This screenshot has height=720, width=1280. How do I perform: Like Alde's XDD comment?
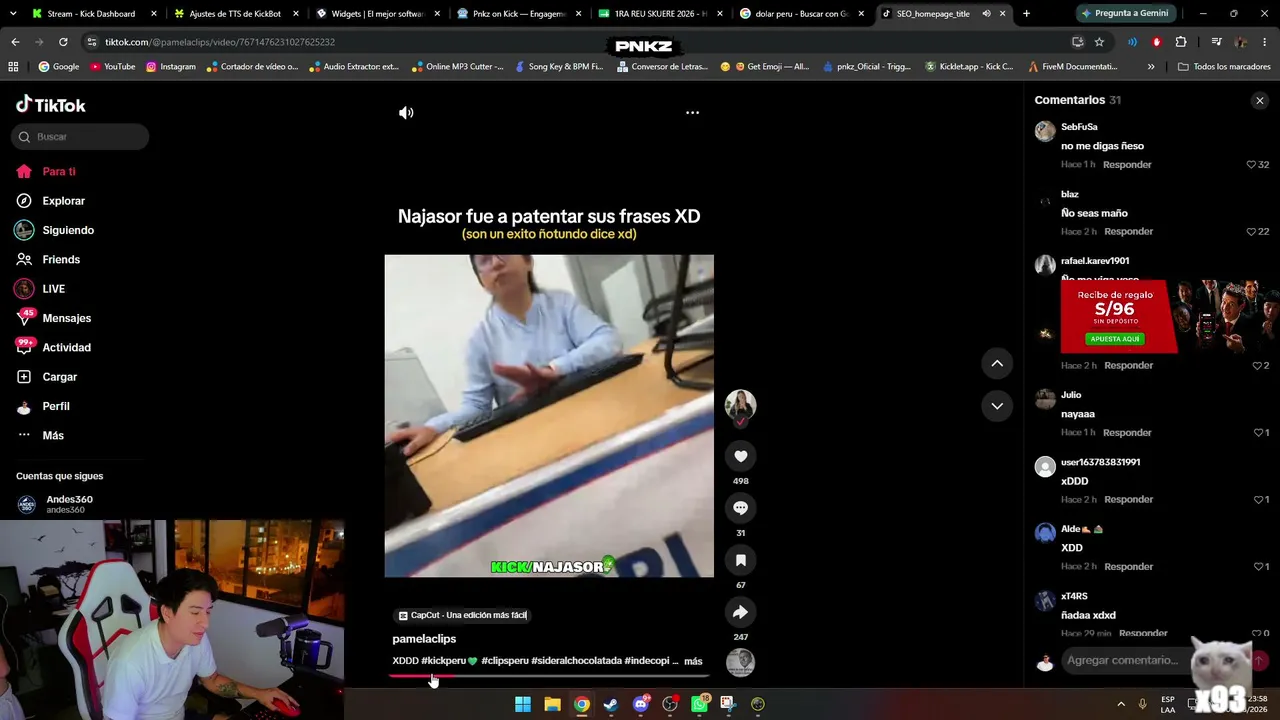[1258, 566]
